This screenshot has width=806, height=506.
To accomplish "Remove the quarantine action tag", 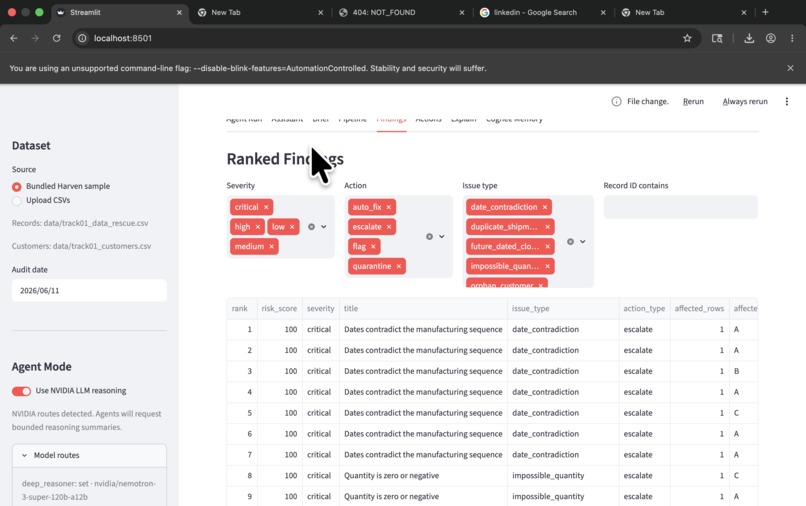I will [x=398, y=266].
